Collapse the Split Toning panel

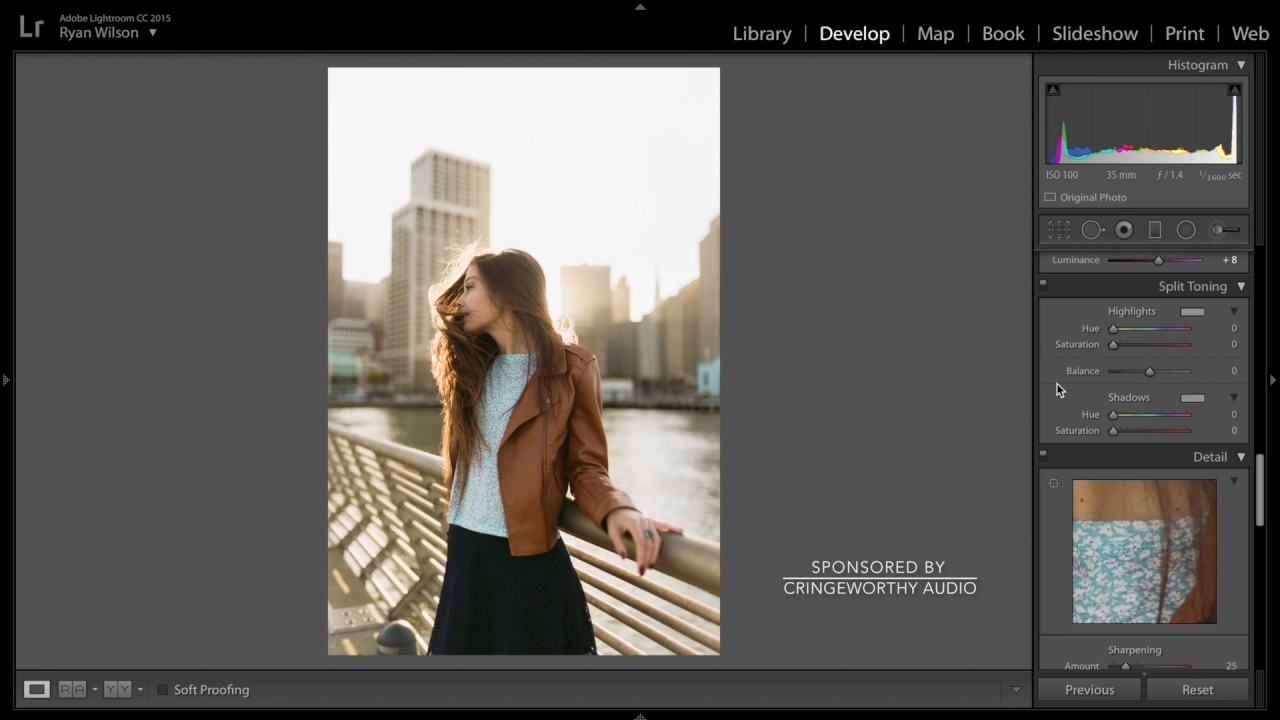point(1241,287)
